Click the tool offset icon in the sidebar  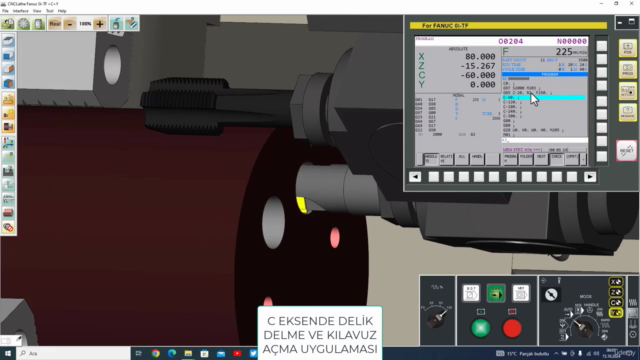pos(8,185)
